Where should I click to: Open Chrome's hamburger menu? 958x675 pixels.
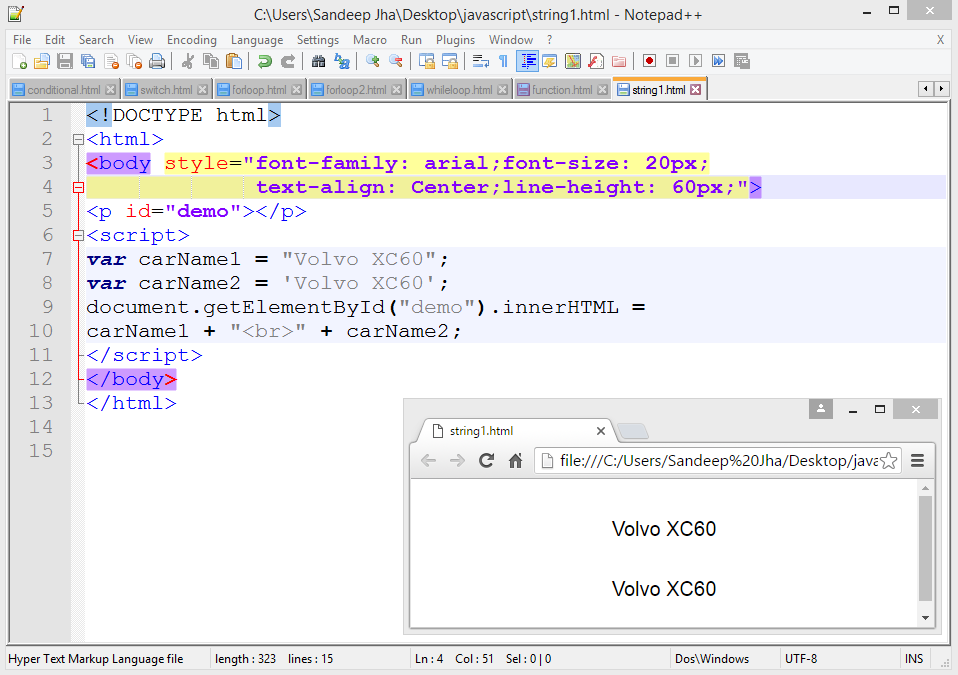(x=918, y=460)
